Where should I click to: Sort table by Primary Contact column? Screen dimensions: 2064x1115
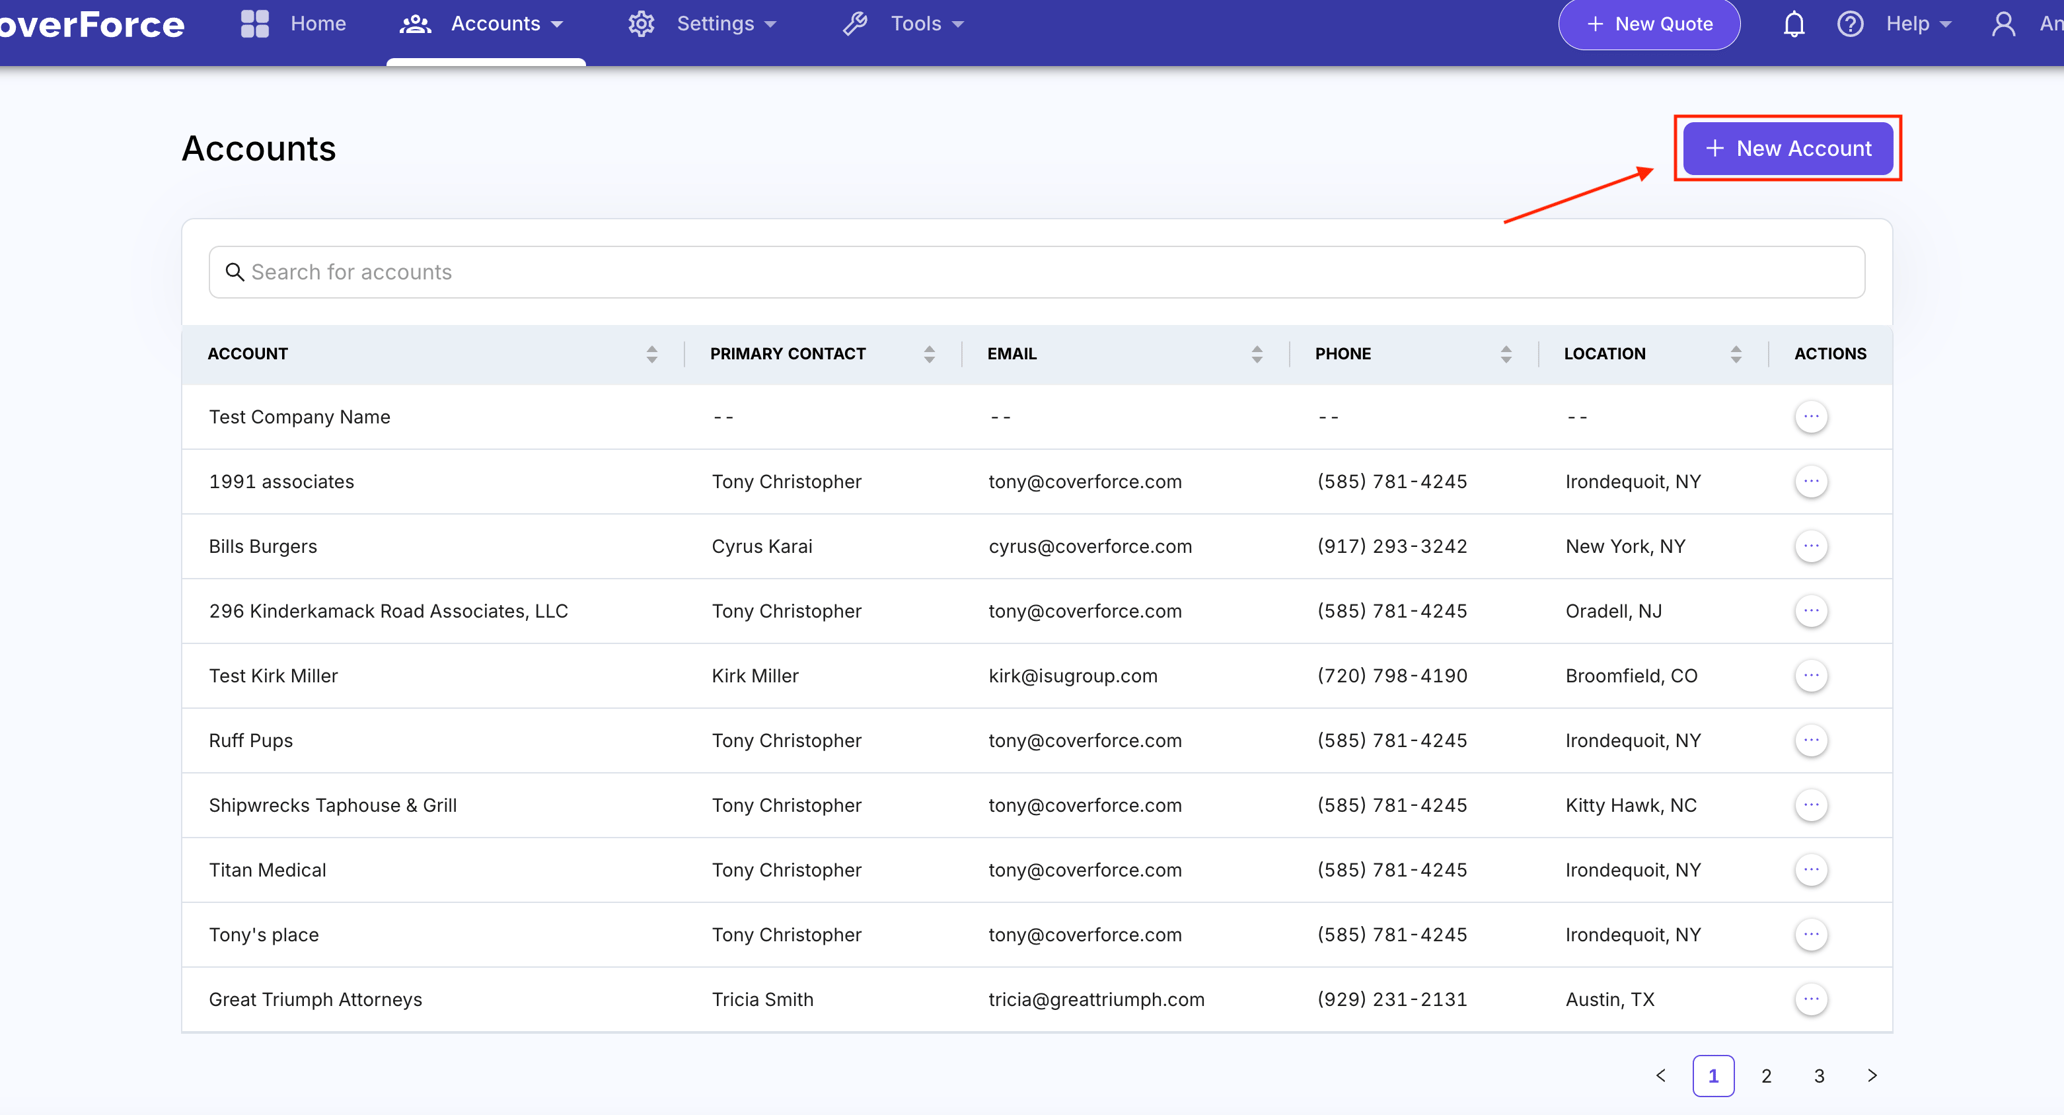(x=929, y=354)
